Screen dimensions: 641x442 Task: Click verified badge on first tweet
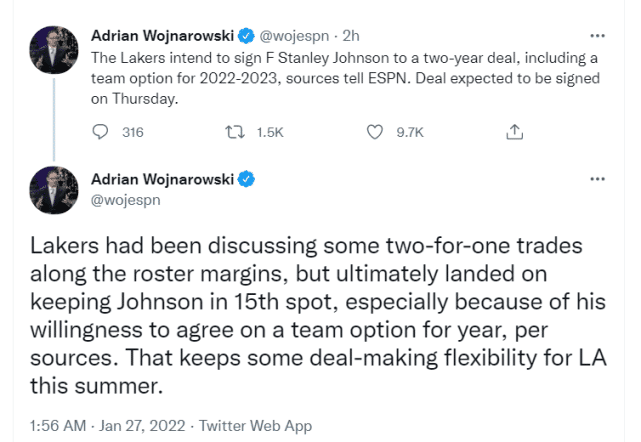point(249,36)
